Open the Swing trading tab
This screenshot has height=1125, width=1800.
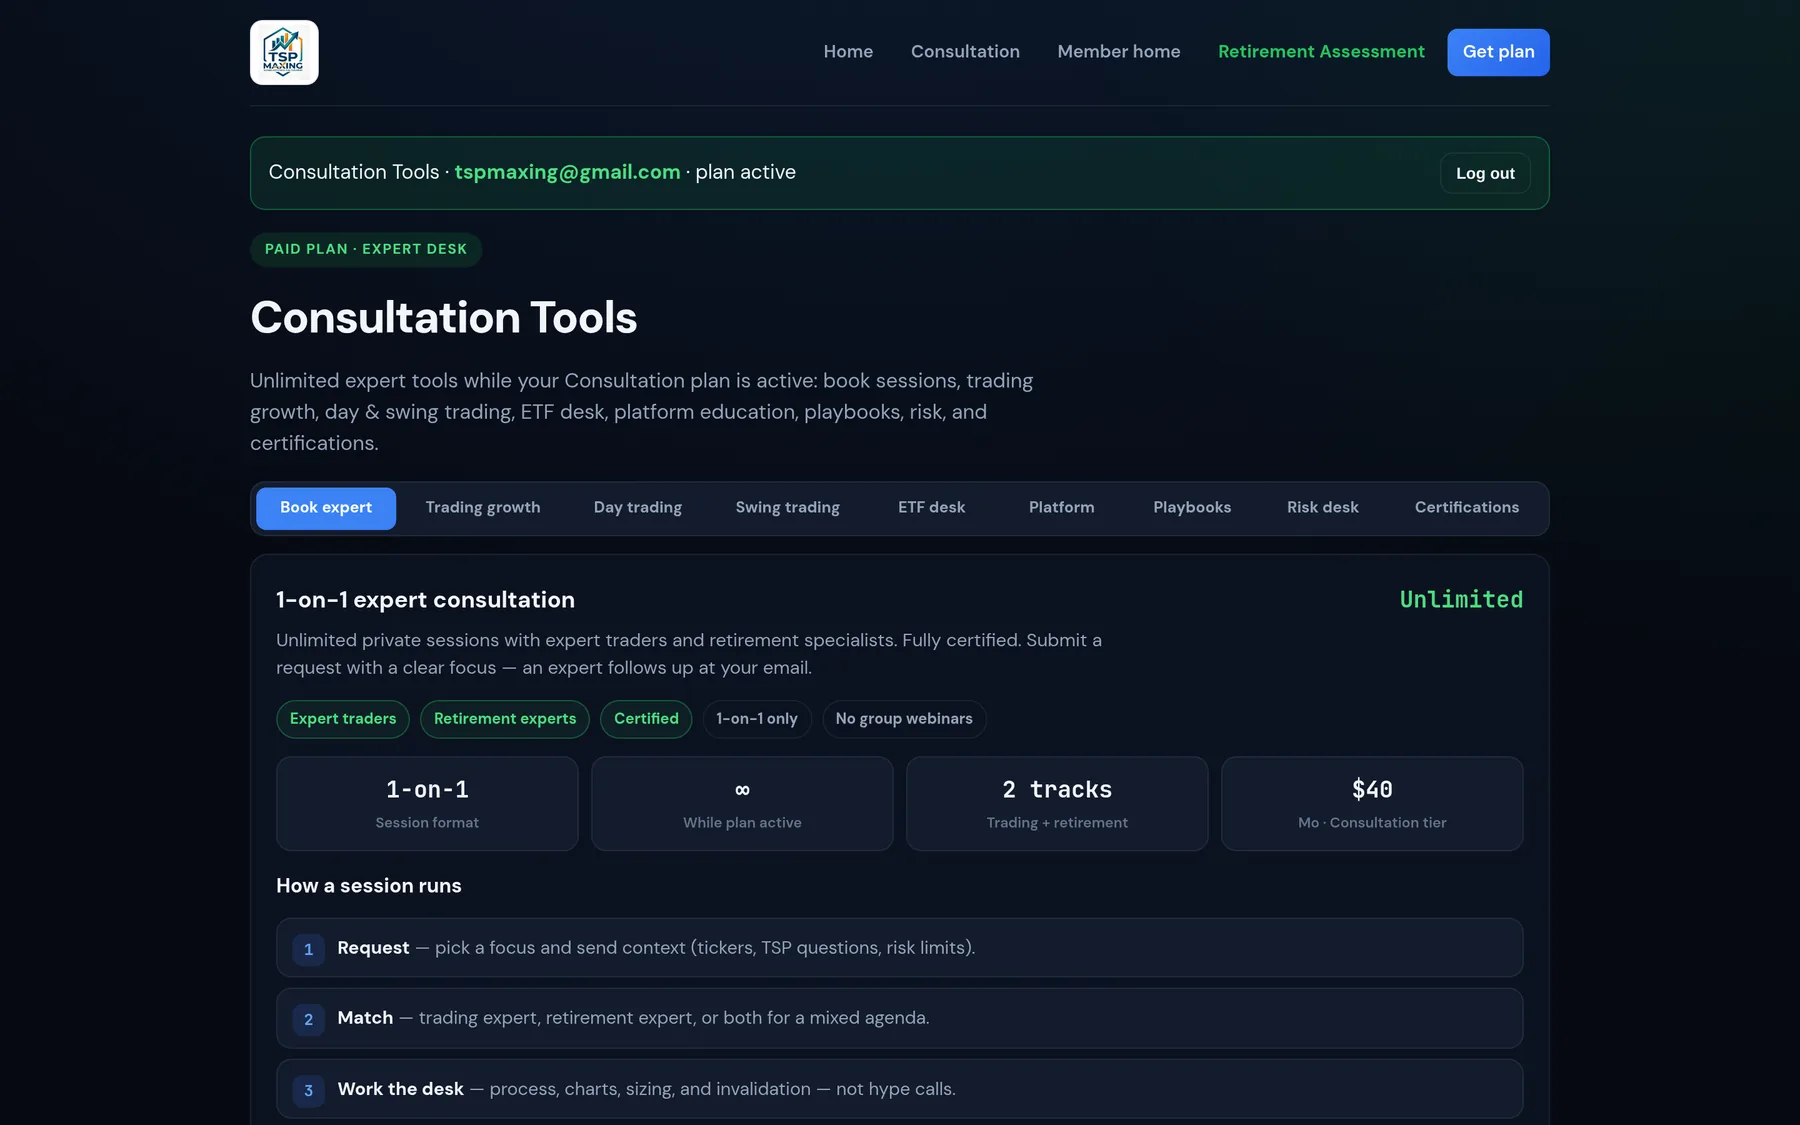(x=788, y=508)
